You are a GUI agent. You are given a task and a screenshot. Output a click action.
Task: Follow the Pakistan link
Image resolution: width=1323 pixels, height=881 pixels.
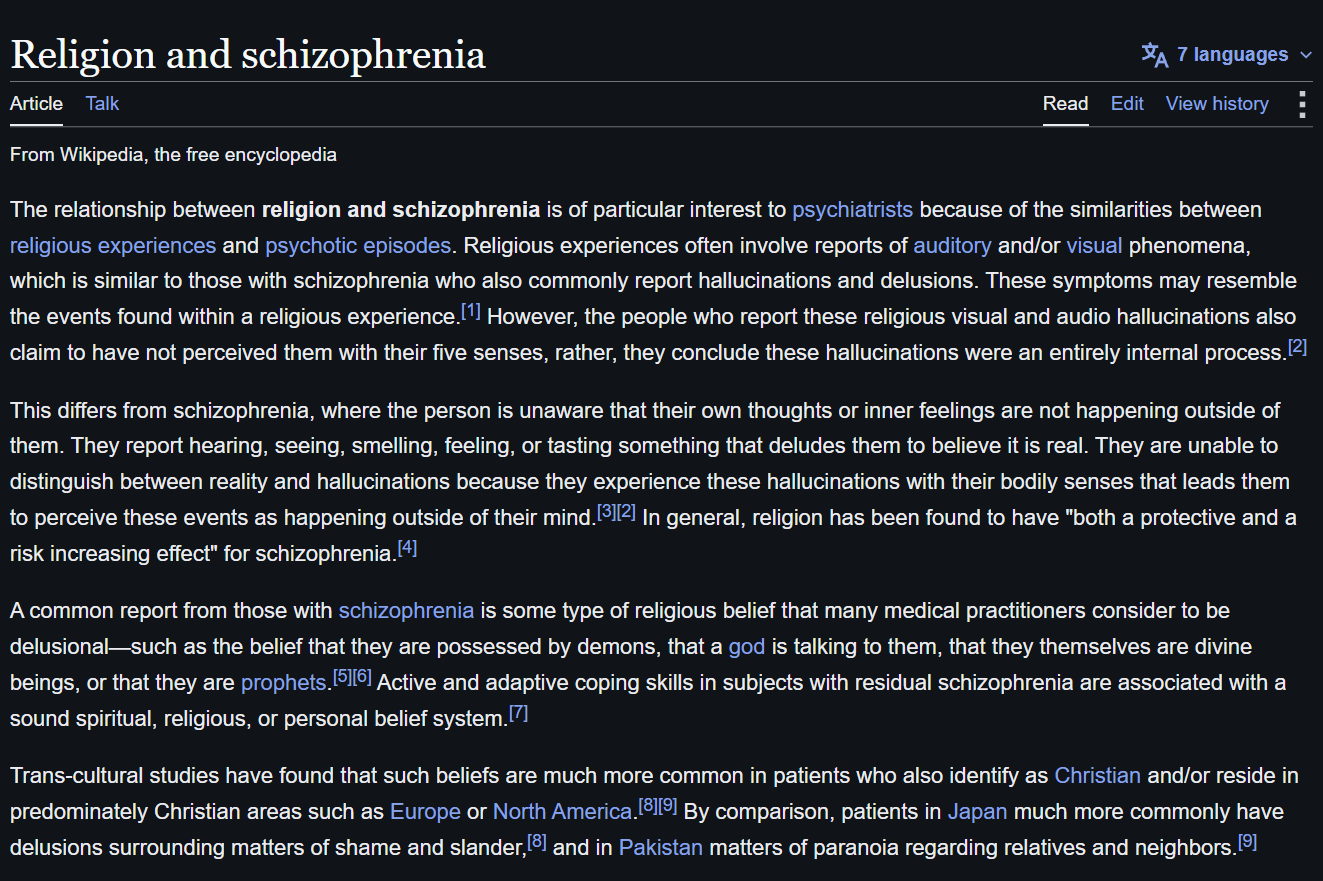pyautogui.click(x=661, y=848)
